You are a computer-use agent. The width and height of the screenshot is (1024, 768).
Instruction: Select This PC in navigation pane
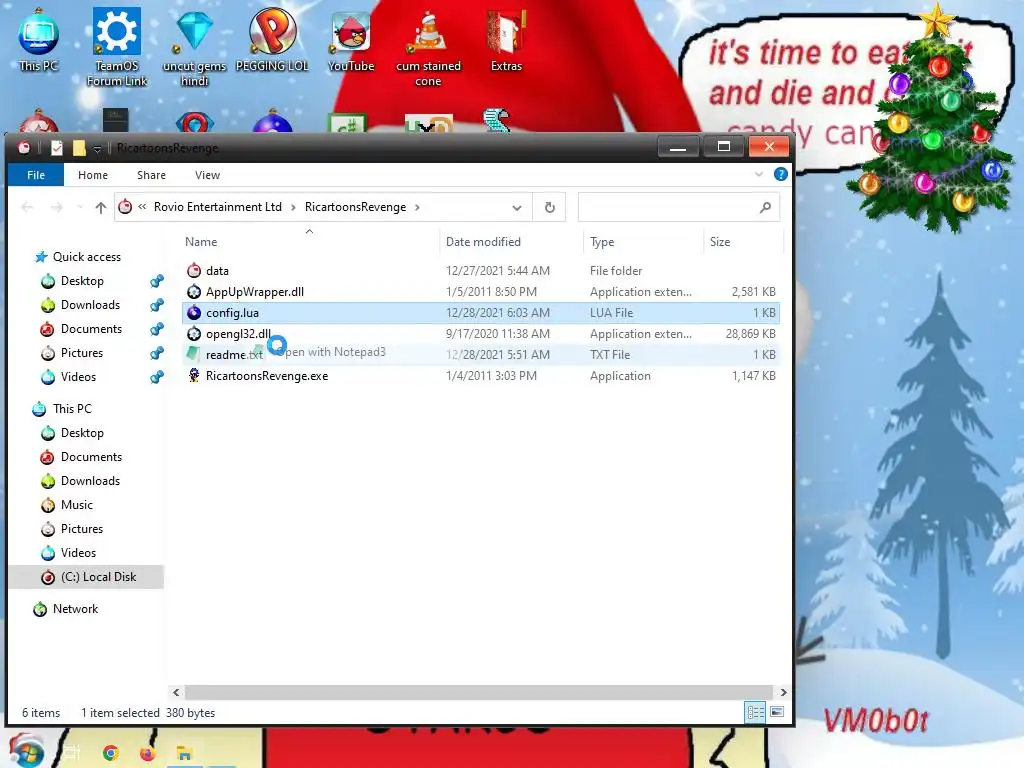tap(72, 409)
